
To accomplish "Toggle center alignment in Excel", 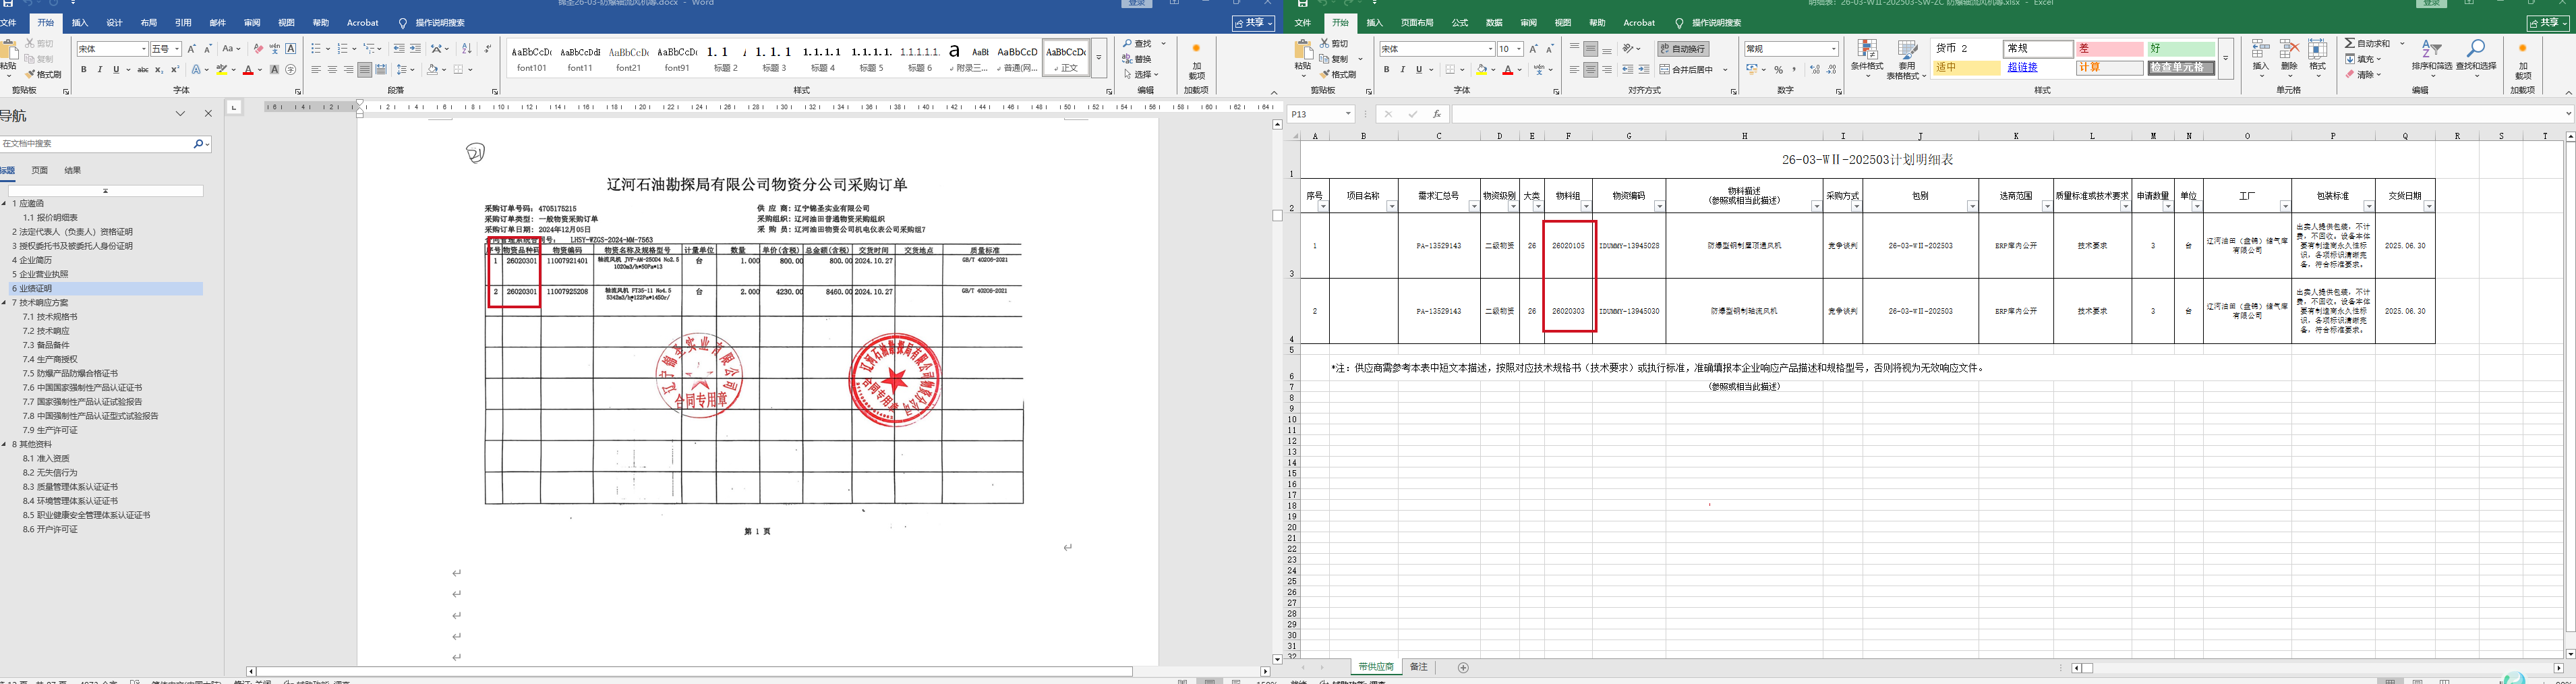I will coord(1591,70).
